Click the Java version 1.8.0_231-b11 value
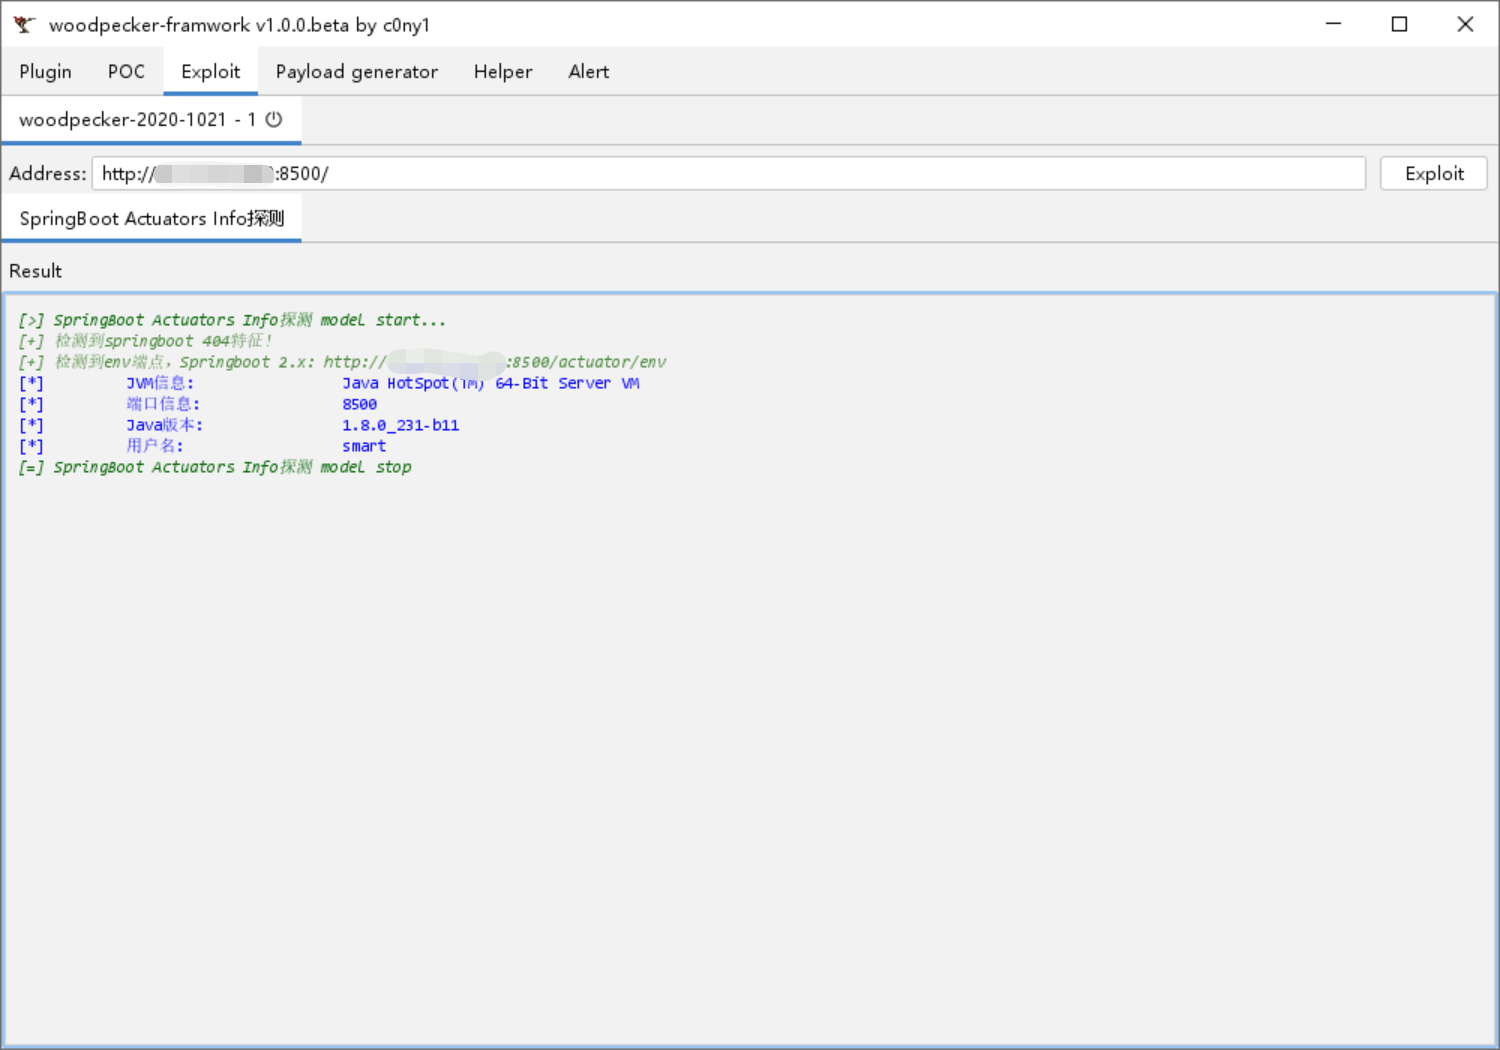 (401, 425)
